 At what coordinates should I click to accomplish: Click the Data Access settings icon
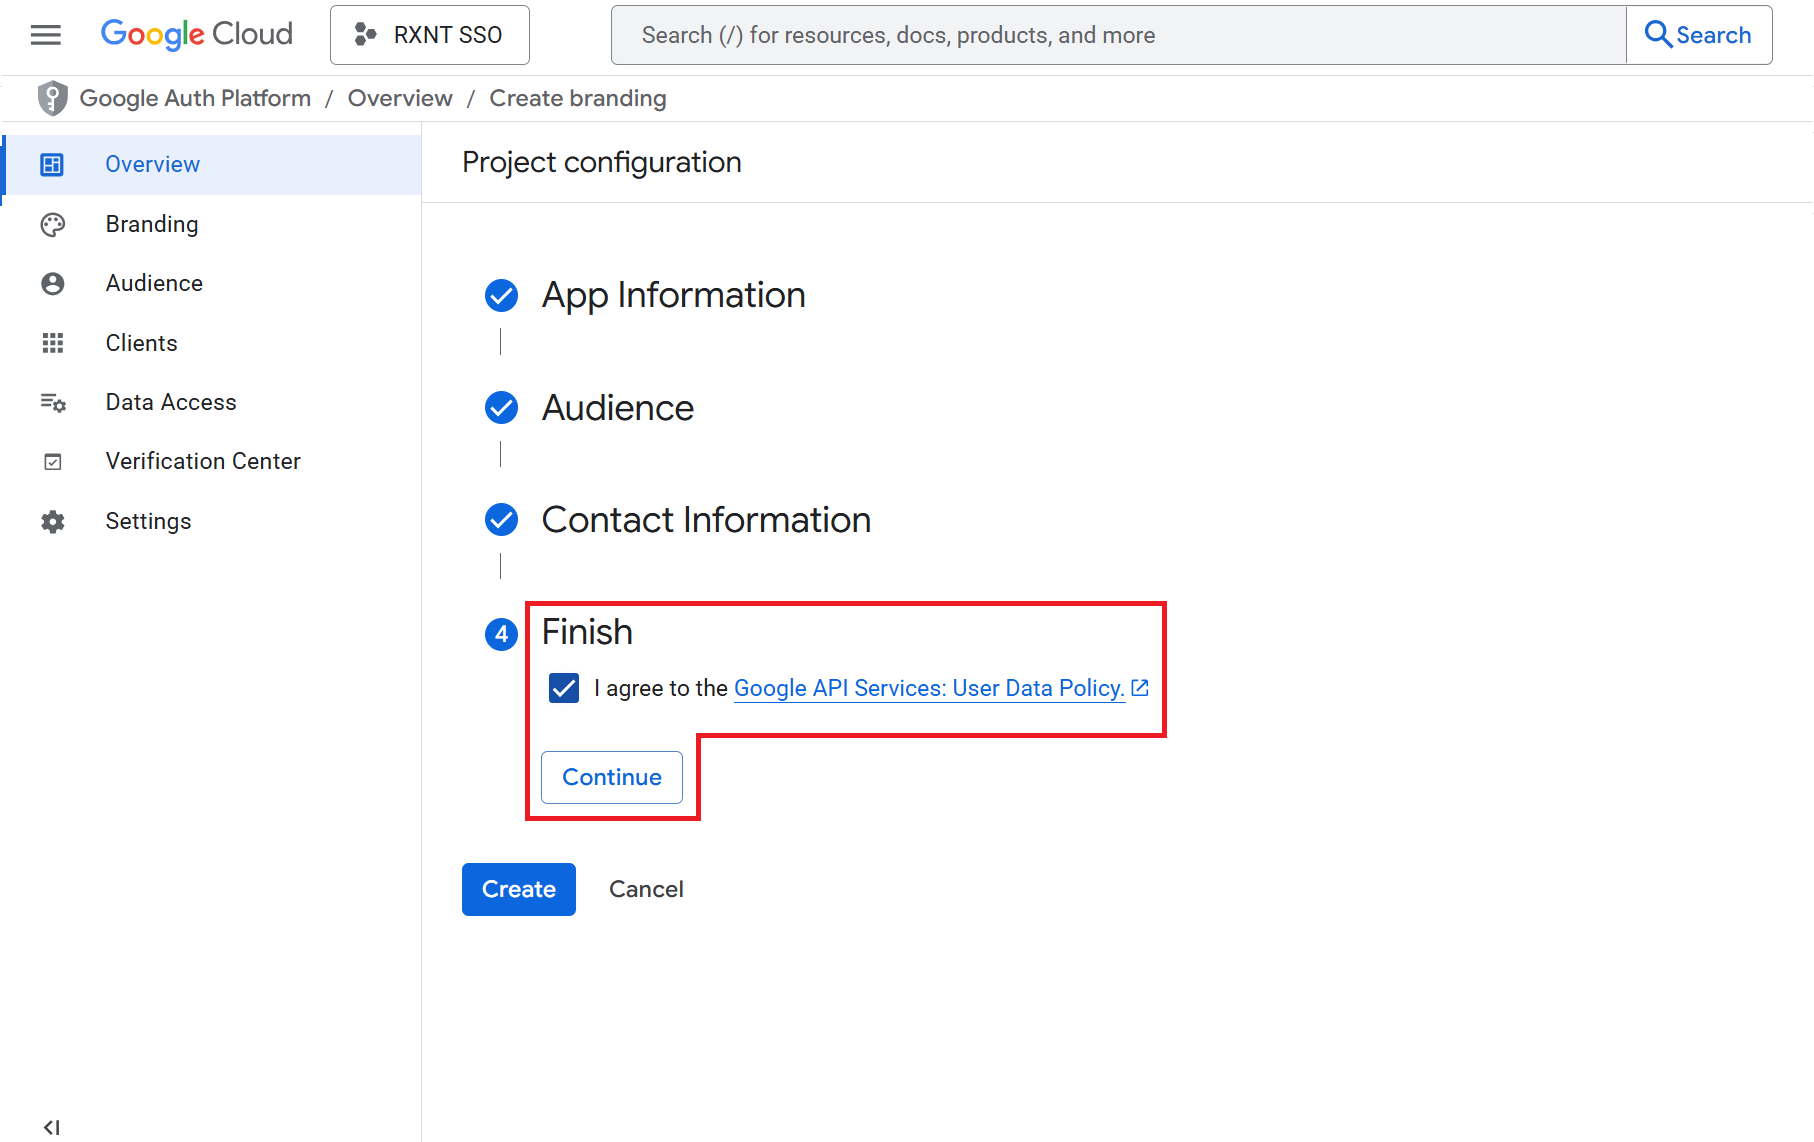(53, 403)
